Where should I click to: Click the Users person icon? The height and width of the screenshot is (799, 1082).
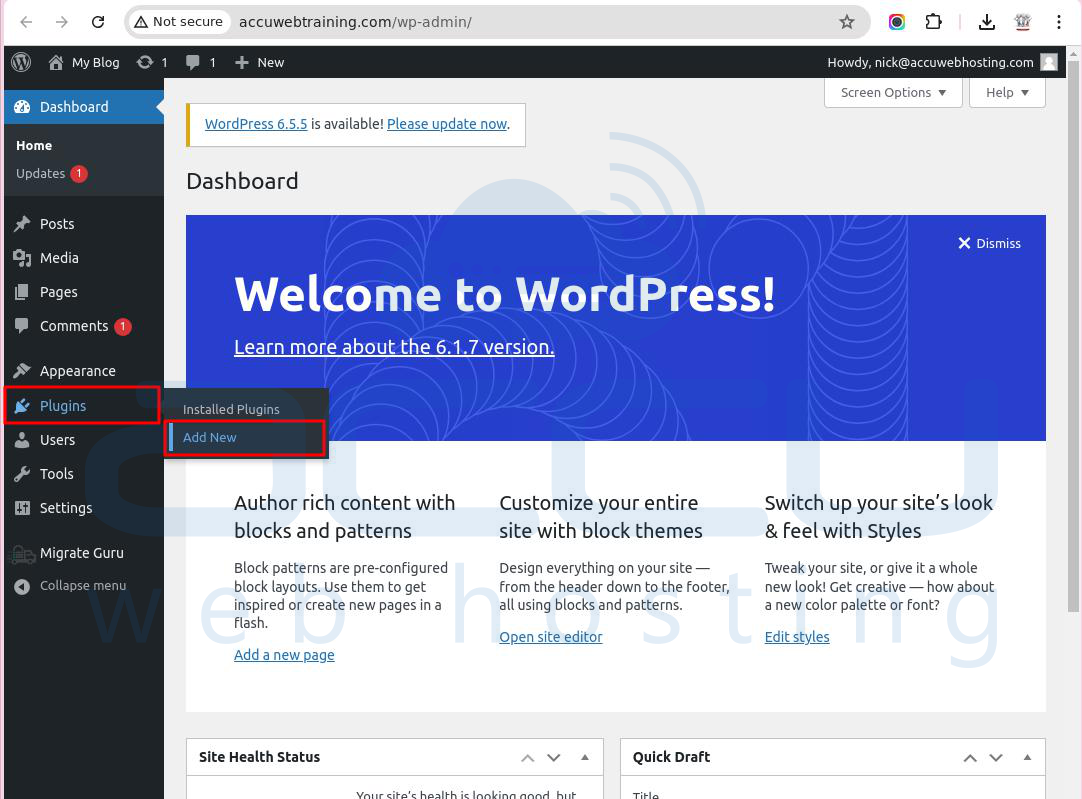point(22,440)
